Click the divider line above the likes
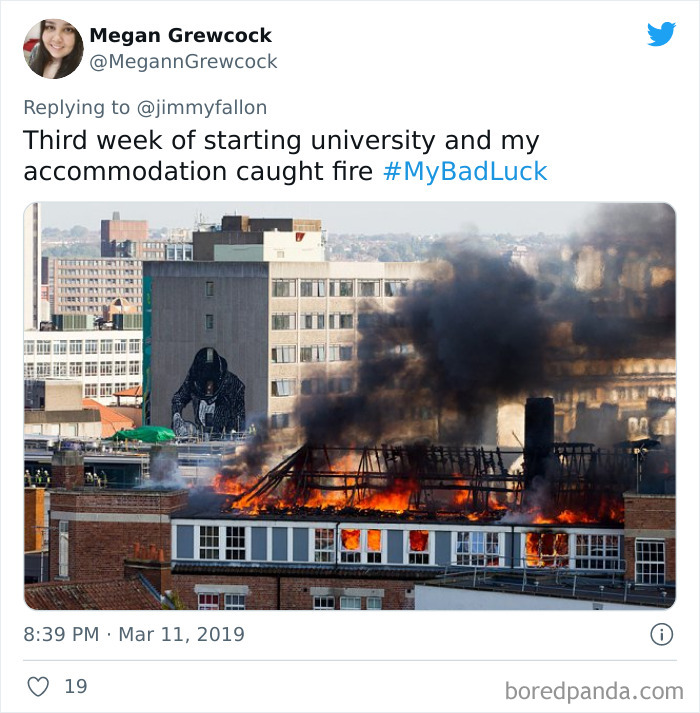This screenshot has width=700, height=713. (350, 660)
